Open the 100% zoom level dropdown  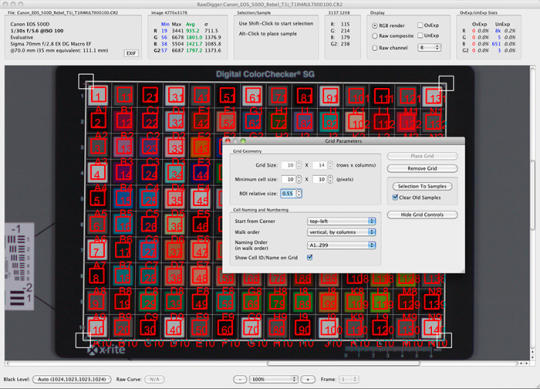[273, 379]
